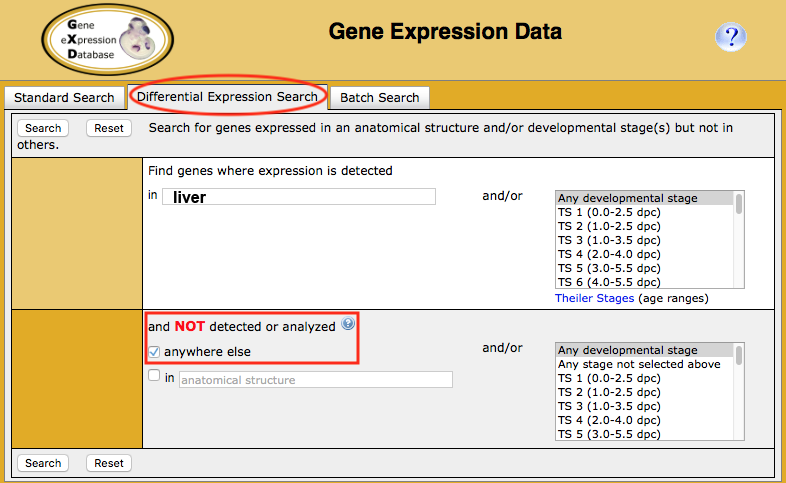
Task: Select TS 1 (0.0-2.5 dpc) in lower list
Action: coord(644,378)
